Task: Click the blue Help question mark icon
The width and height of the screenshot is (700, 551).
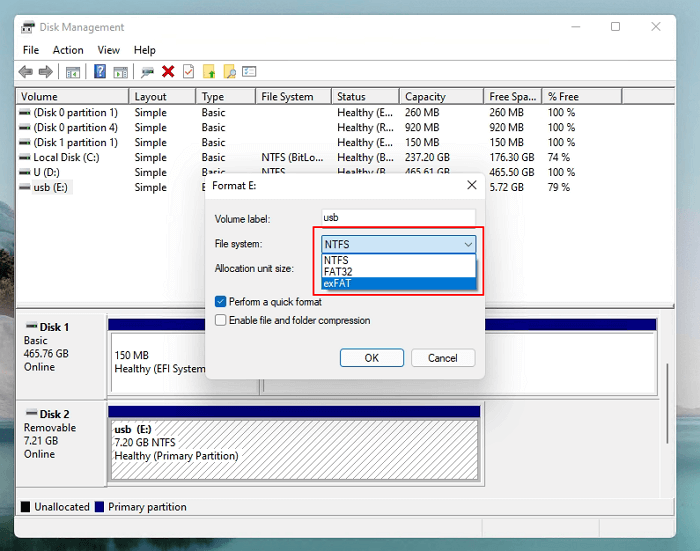Action: tap(100, 72)
